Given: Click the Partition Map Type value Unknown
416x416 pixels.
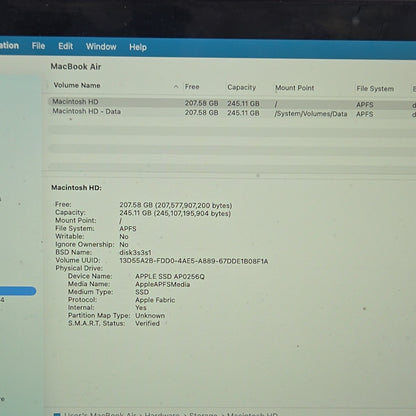Looking at the screenshot, I should coord(150,315).
